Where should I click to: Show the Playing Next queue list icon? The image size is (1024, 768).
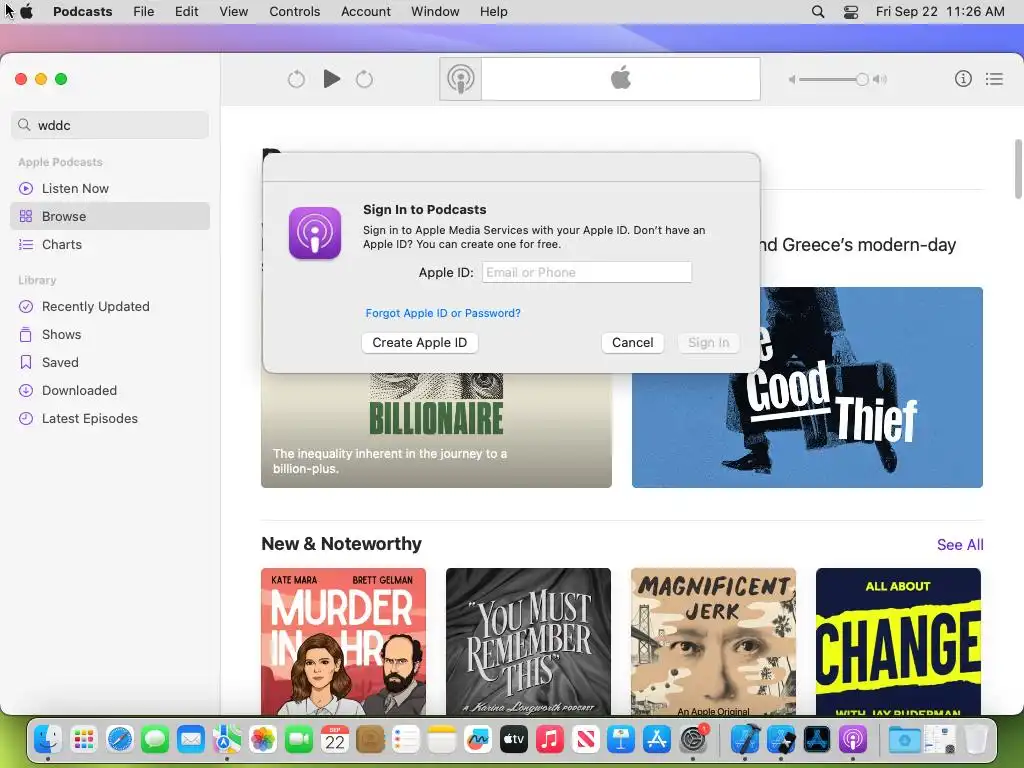994,79
